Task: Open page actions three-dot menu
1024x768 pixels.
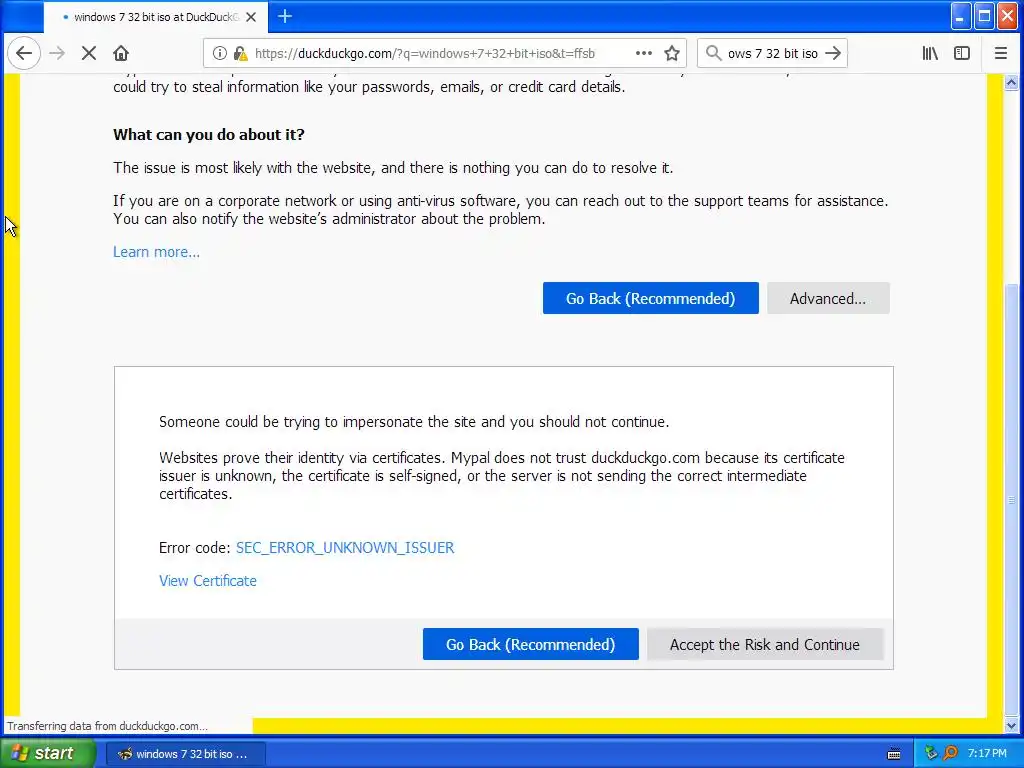Action: point(644,54)
